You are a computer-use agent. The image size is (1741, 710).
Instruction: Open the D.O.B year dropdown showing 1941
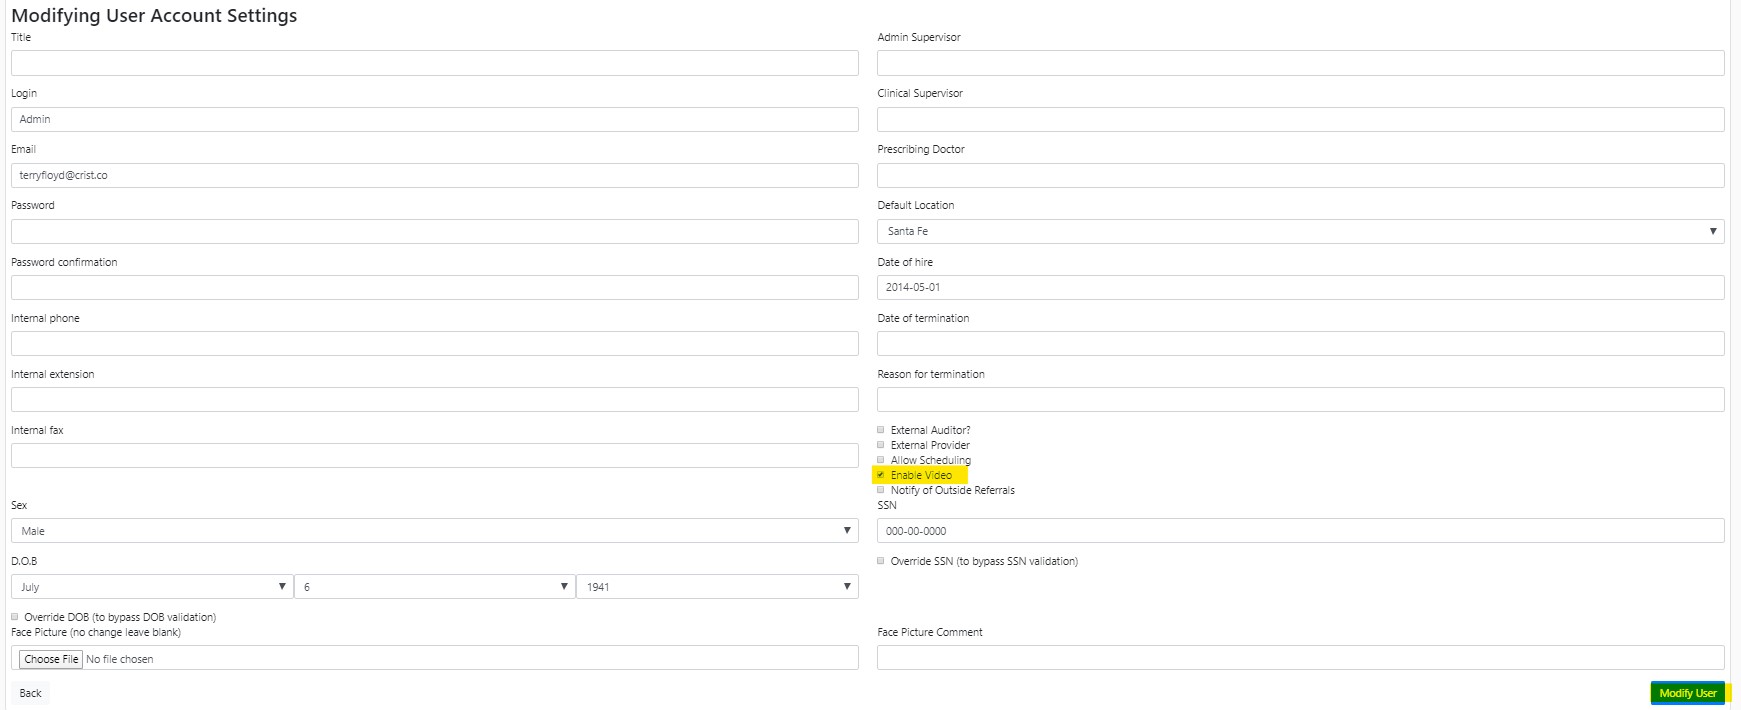[717, 587]
